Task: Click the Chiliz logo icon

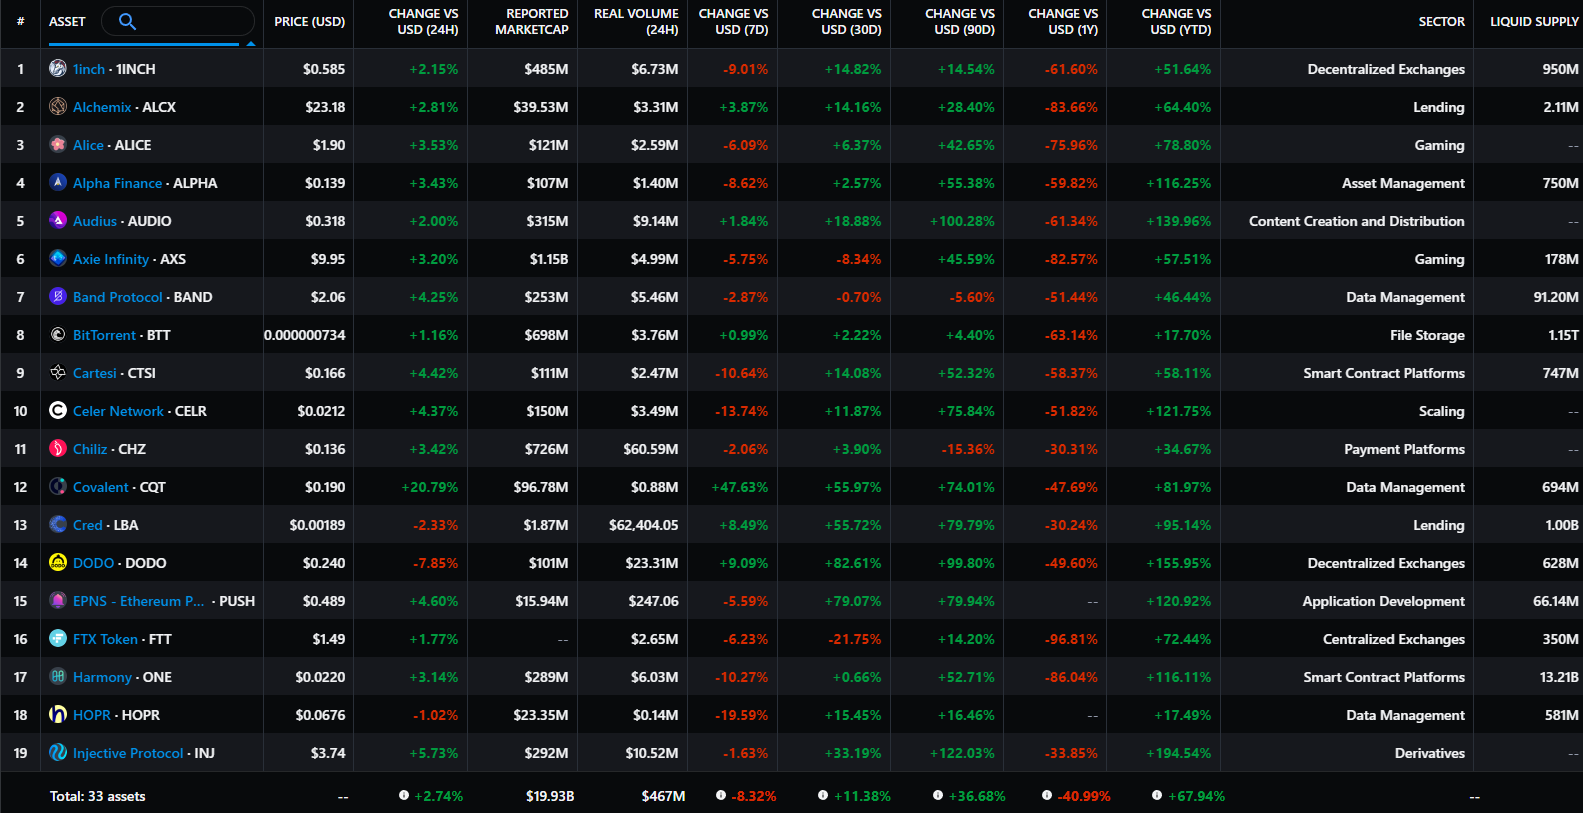Action: [x=58, y=449]
